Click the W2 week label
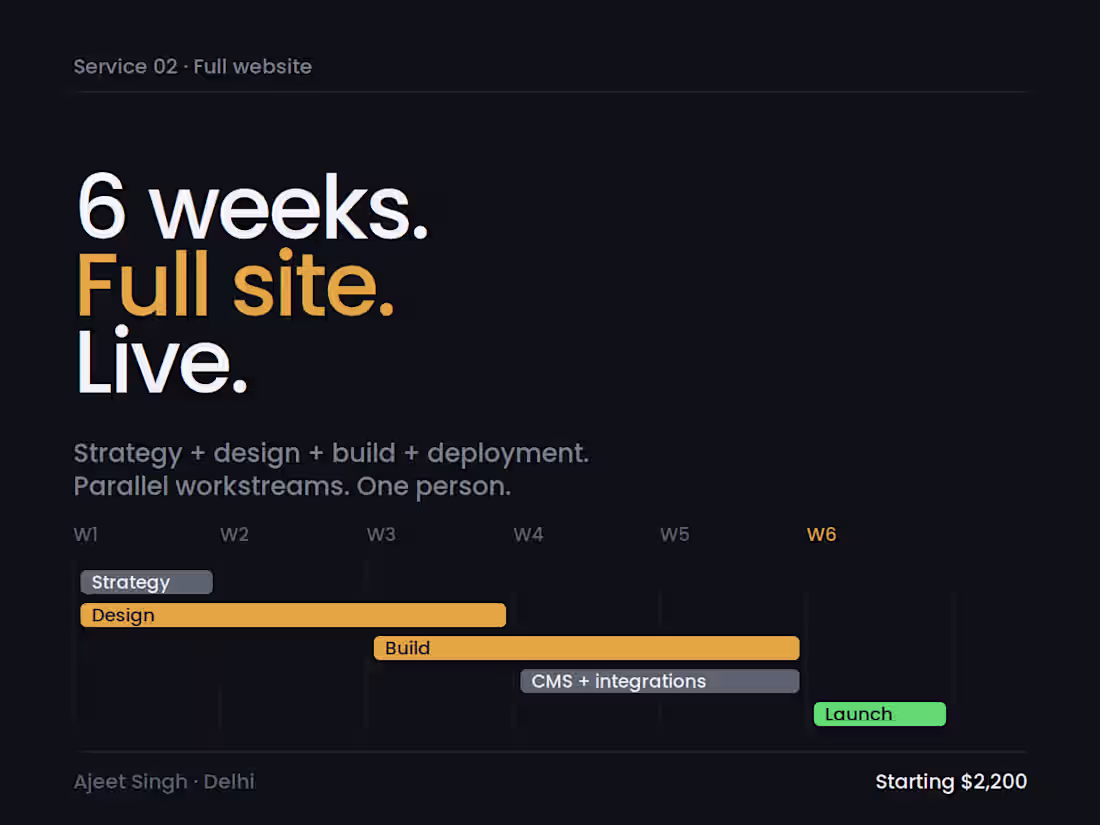The width and height of the screenshot is (1100, 825). coord(234,535)
